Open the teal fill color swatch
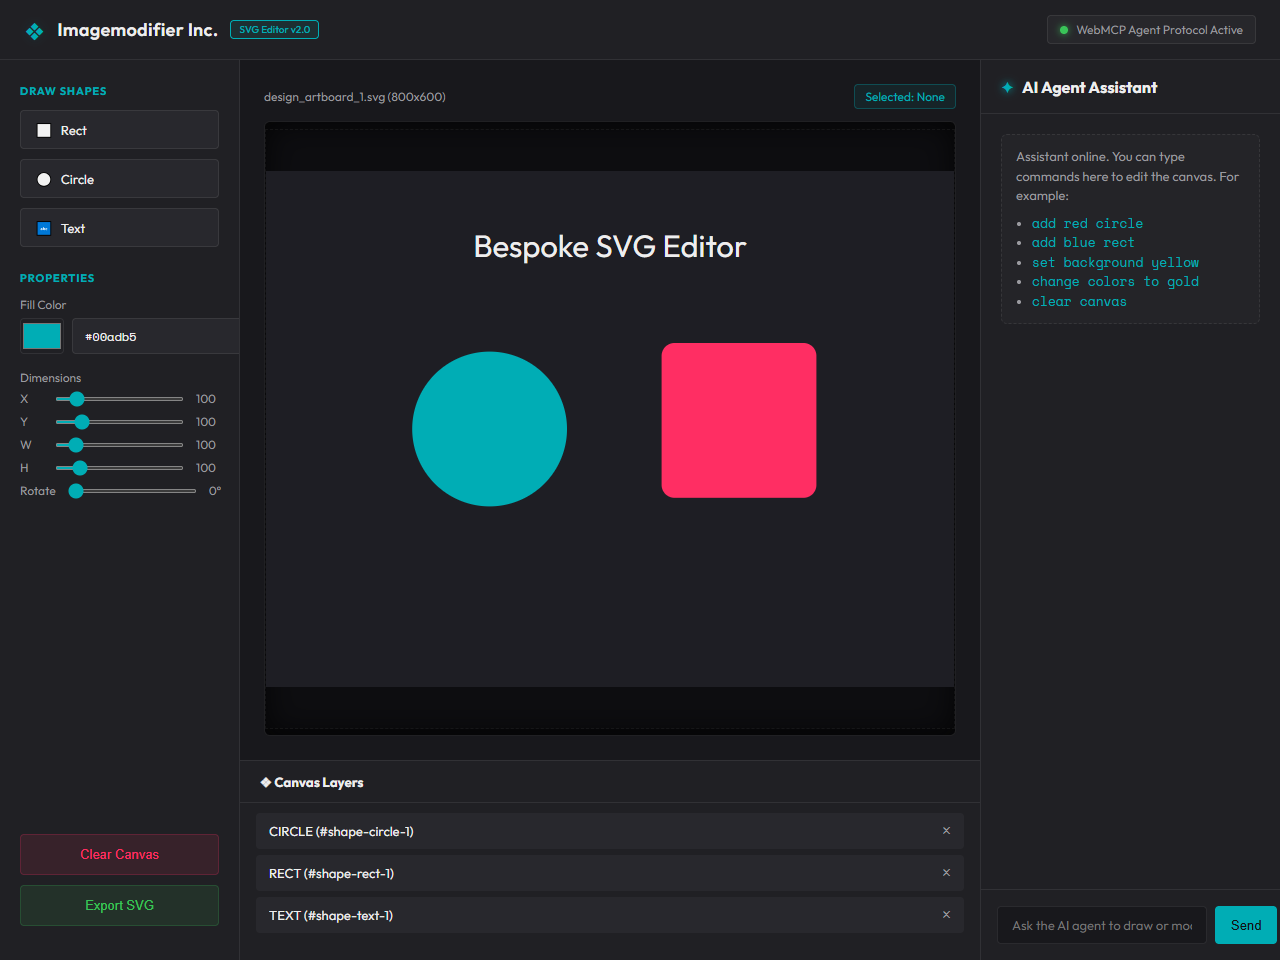1280x960 pixels. click(42, 336)
